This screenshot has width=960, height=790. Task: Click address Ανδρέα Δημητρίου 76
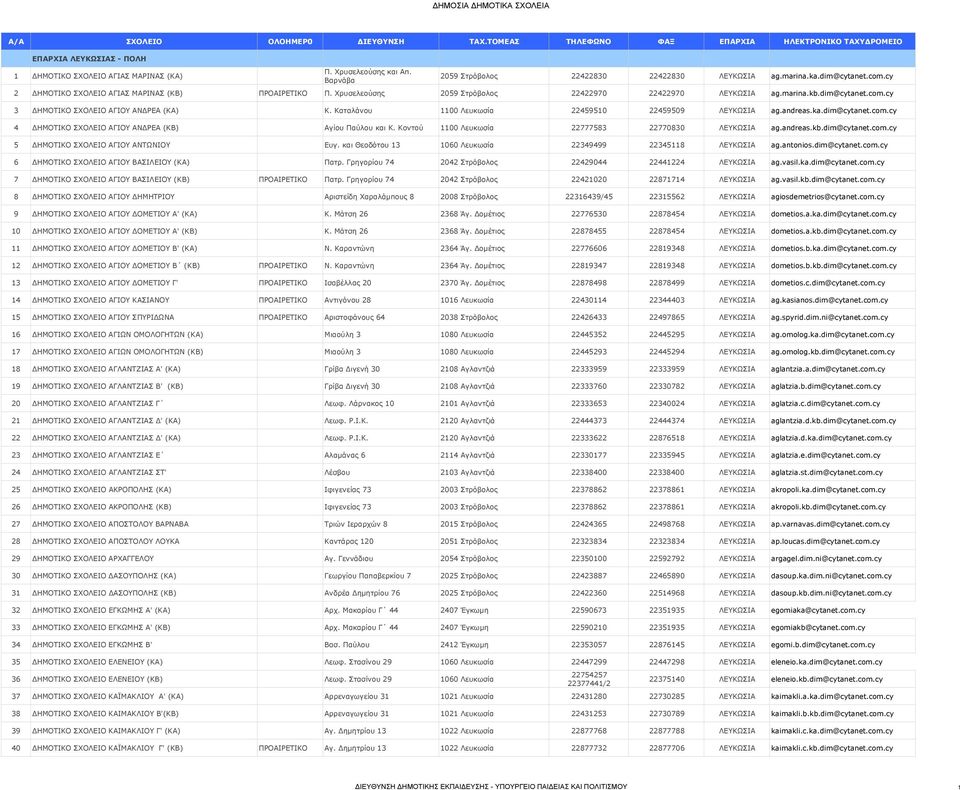[362, 593]
